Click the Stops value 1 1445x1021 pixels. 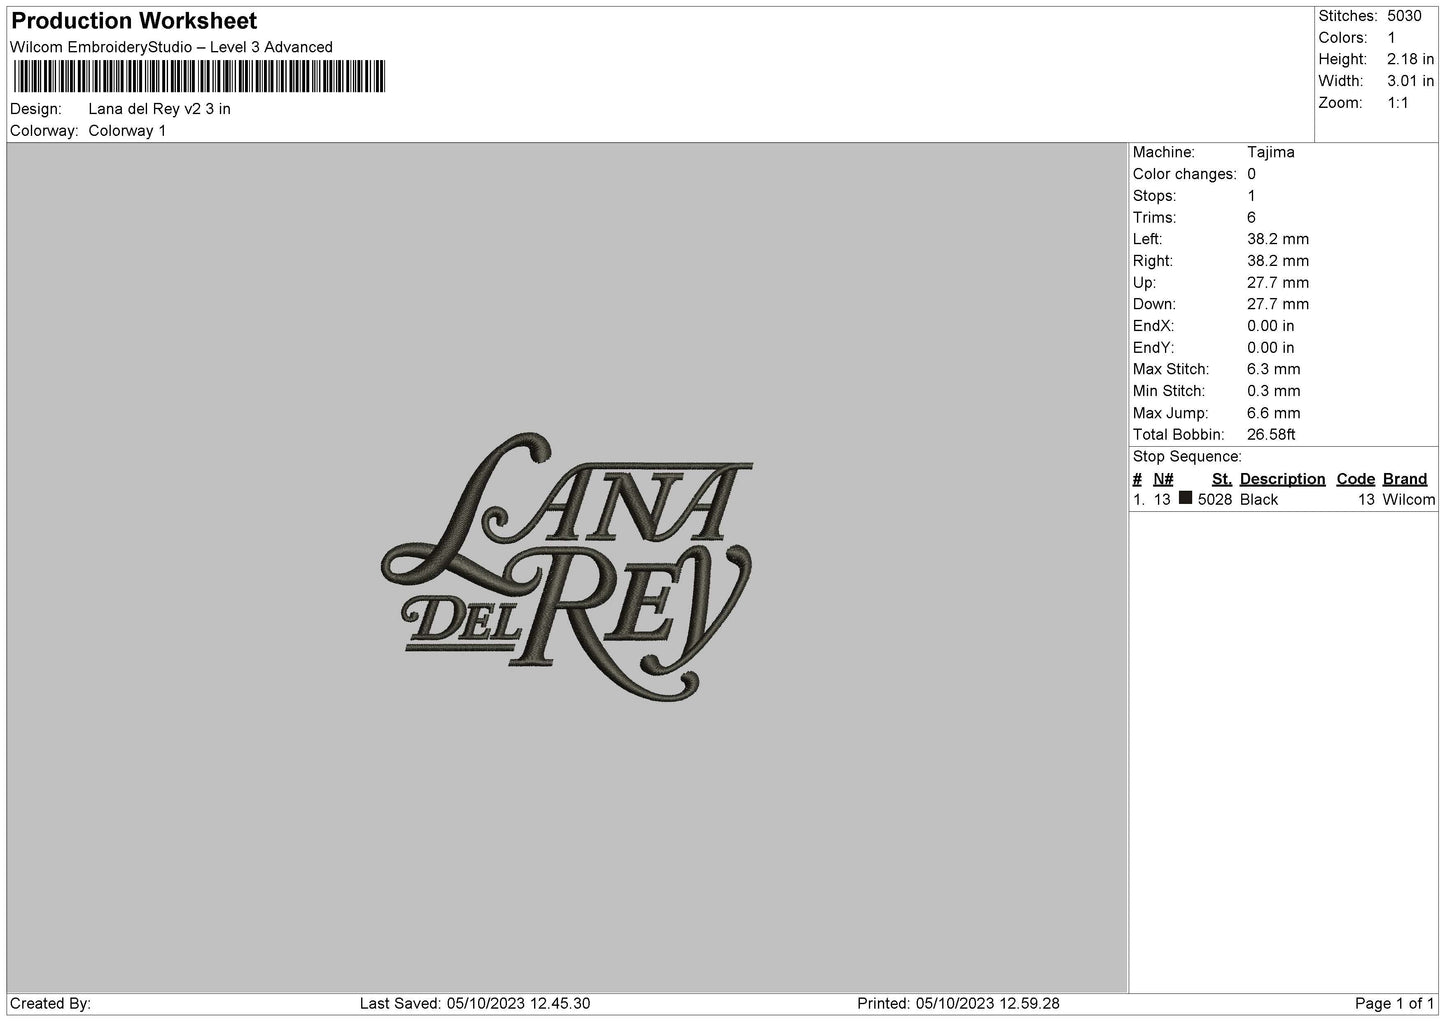[1251, 196]
